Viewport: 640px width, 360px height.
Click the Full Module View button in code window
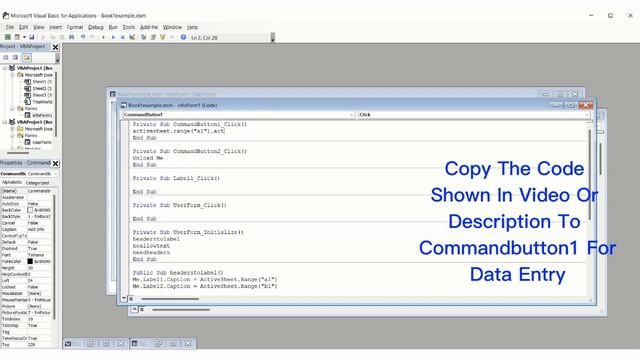click(x=131, y=298)
